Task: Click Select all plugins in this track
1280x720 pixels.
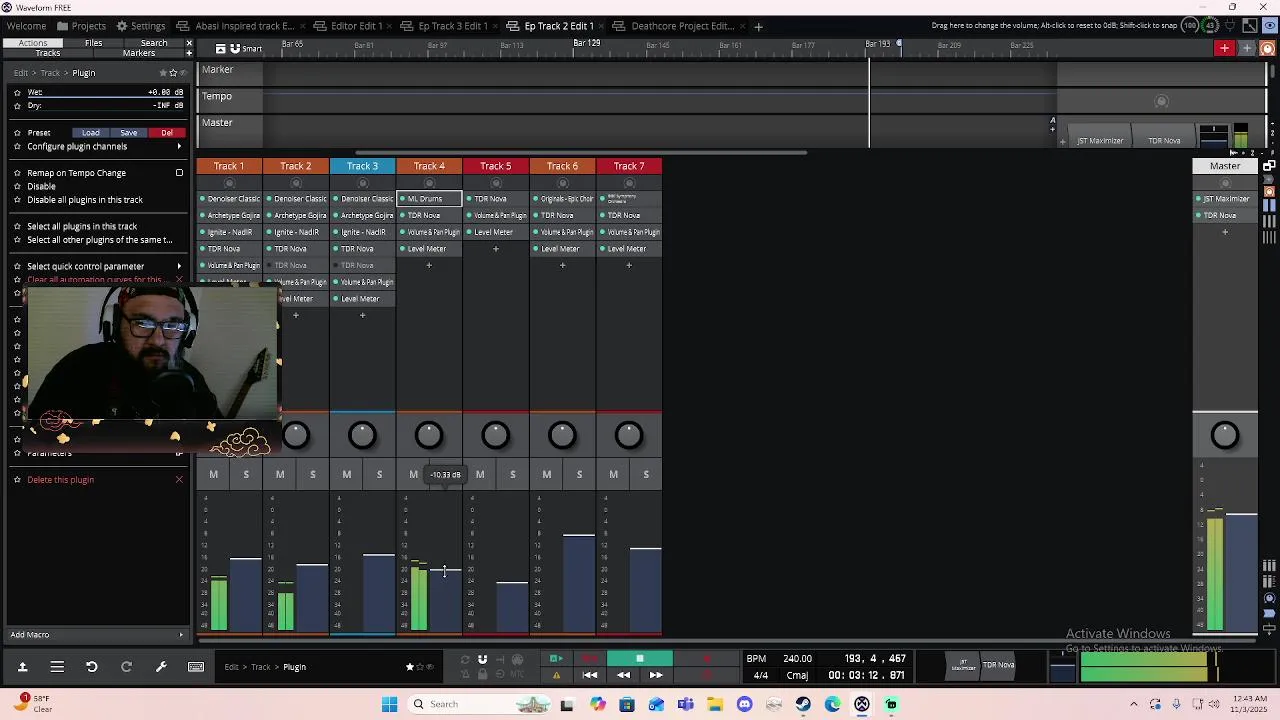Action: point(82,227)
